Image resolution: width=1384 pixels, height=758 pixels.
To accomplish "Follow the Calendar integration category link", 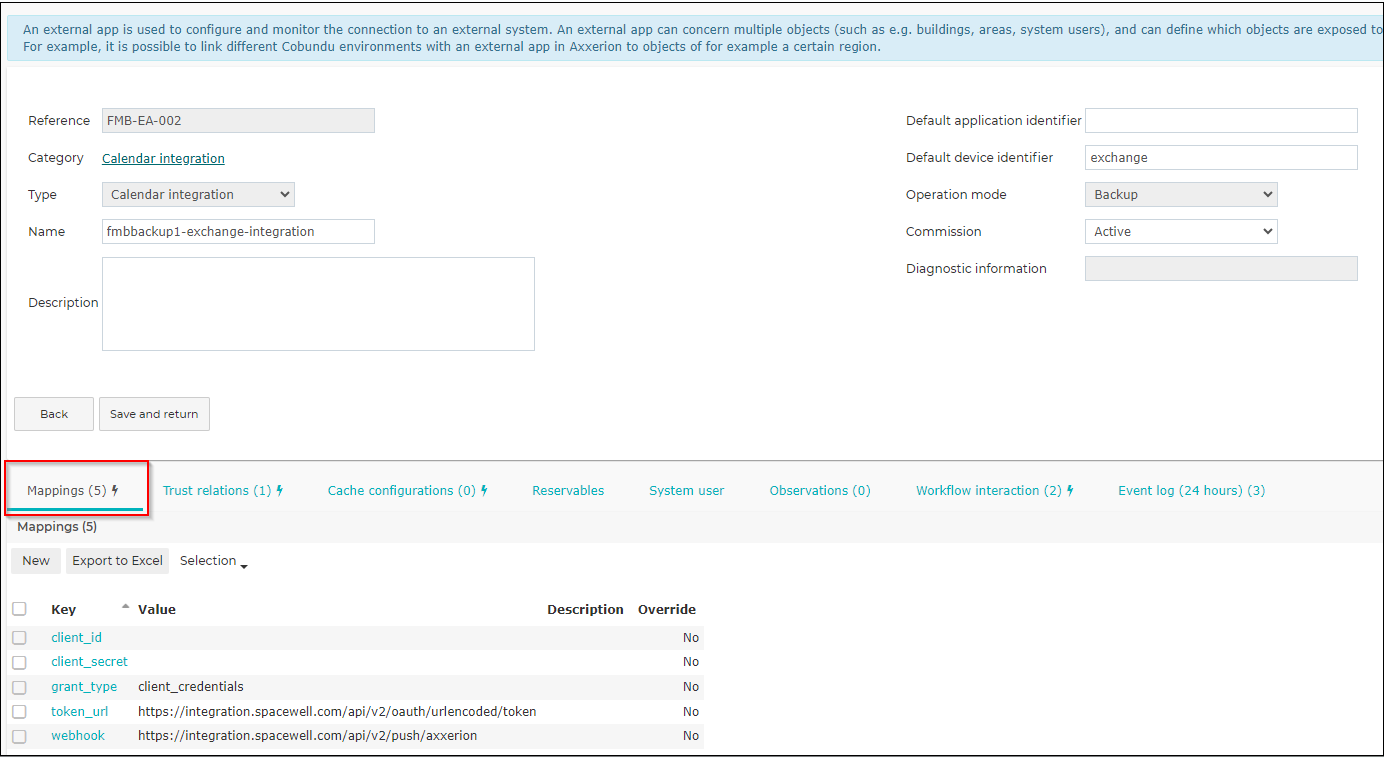I will pos(163,158).
